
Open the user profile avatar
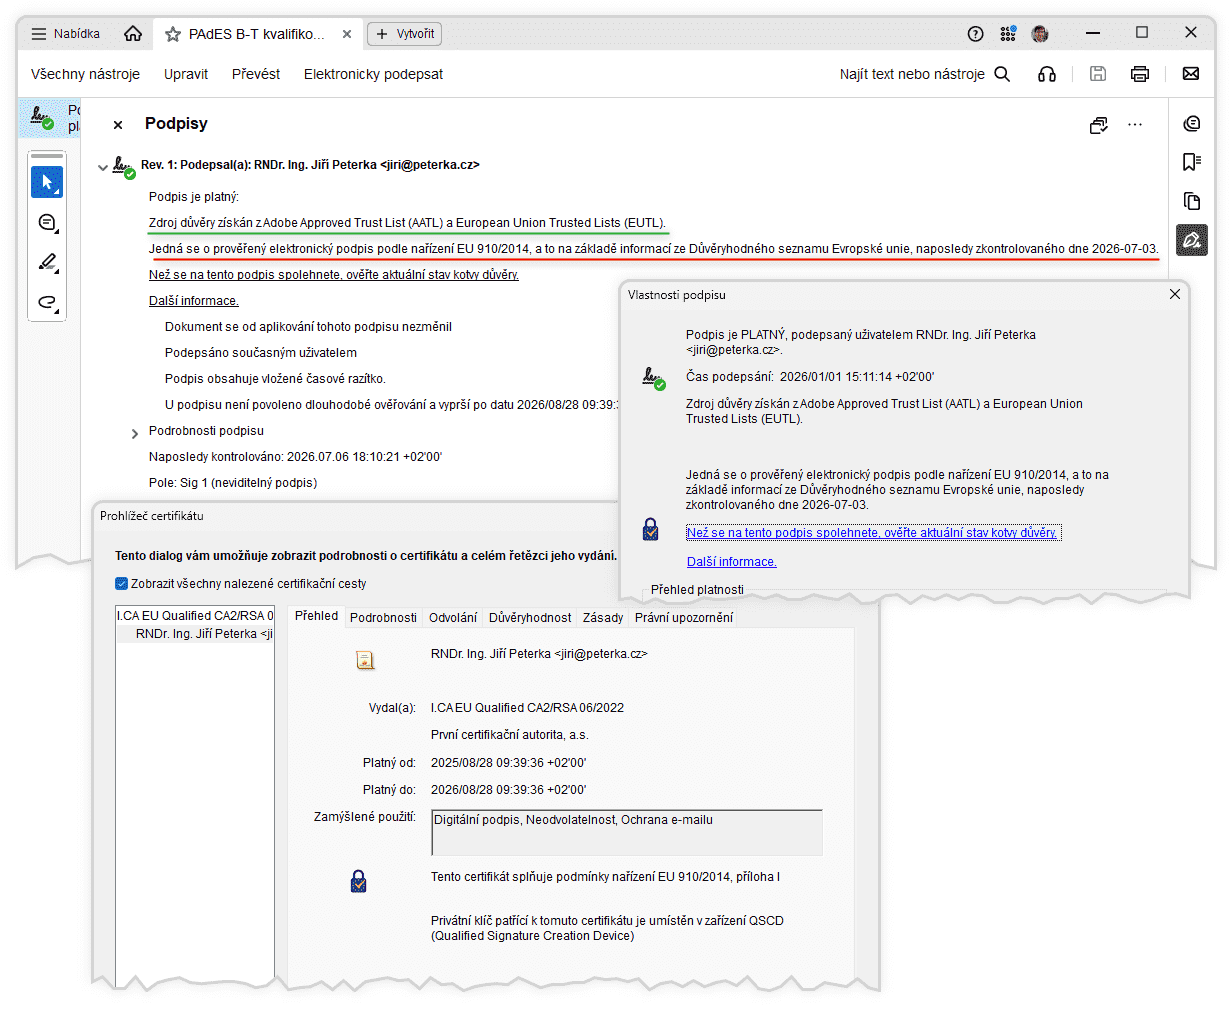pos(1040,34)
